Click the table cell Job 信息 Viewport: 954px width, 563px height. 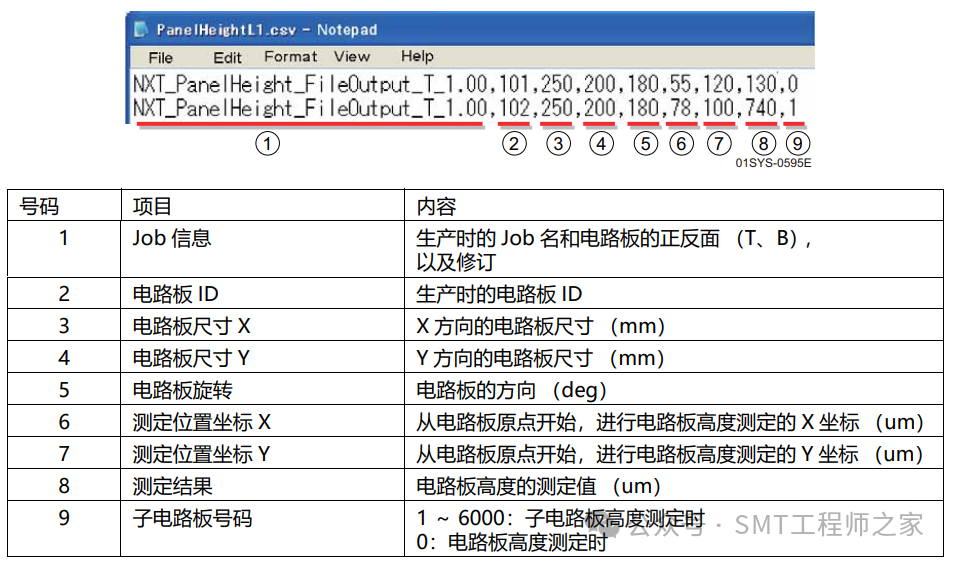point(262,249)
